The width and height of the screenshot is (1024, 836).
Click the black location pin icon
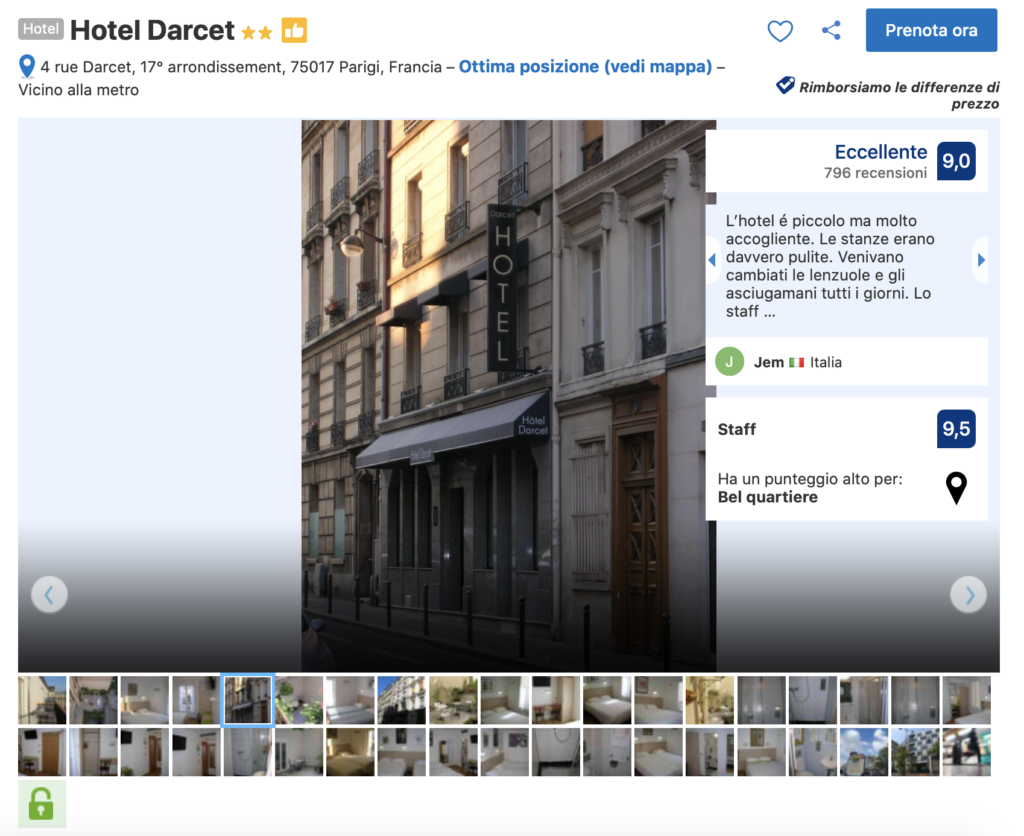pos(956,488)
